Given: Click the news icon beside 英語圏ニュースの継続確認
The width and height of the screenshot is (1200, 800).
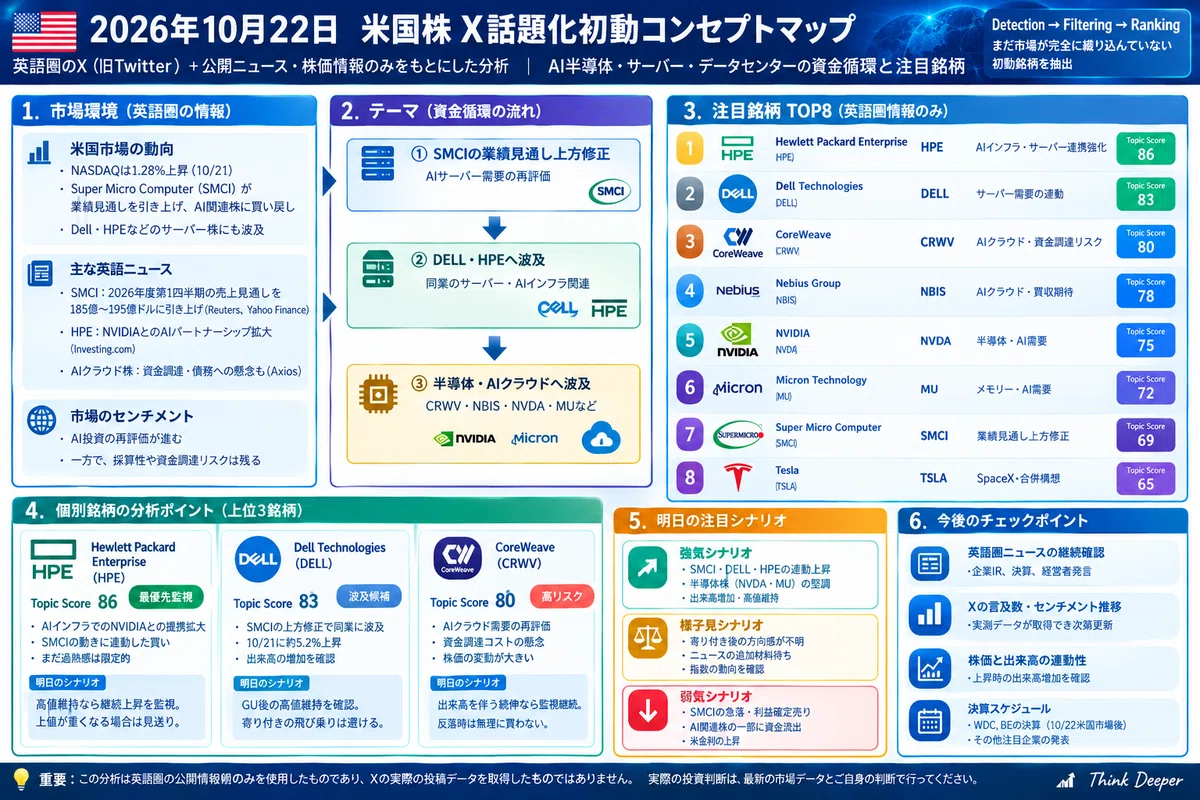Looking at the screenshot, I should (931, 562).
